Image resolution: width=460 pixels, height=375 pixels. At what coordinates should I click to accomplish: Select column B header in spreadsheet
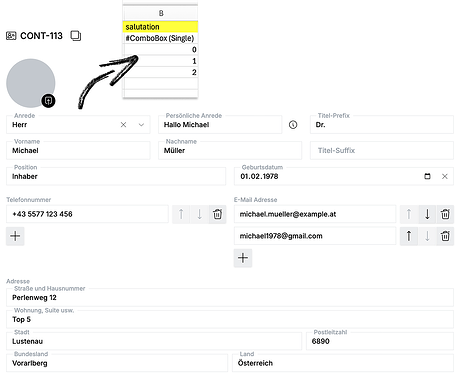pos(160,13)
